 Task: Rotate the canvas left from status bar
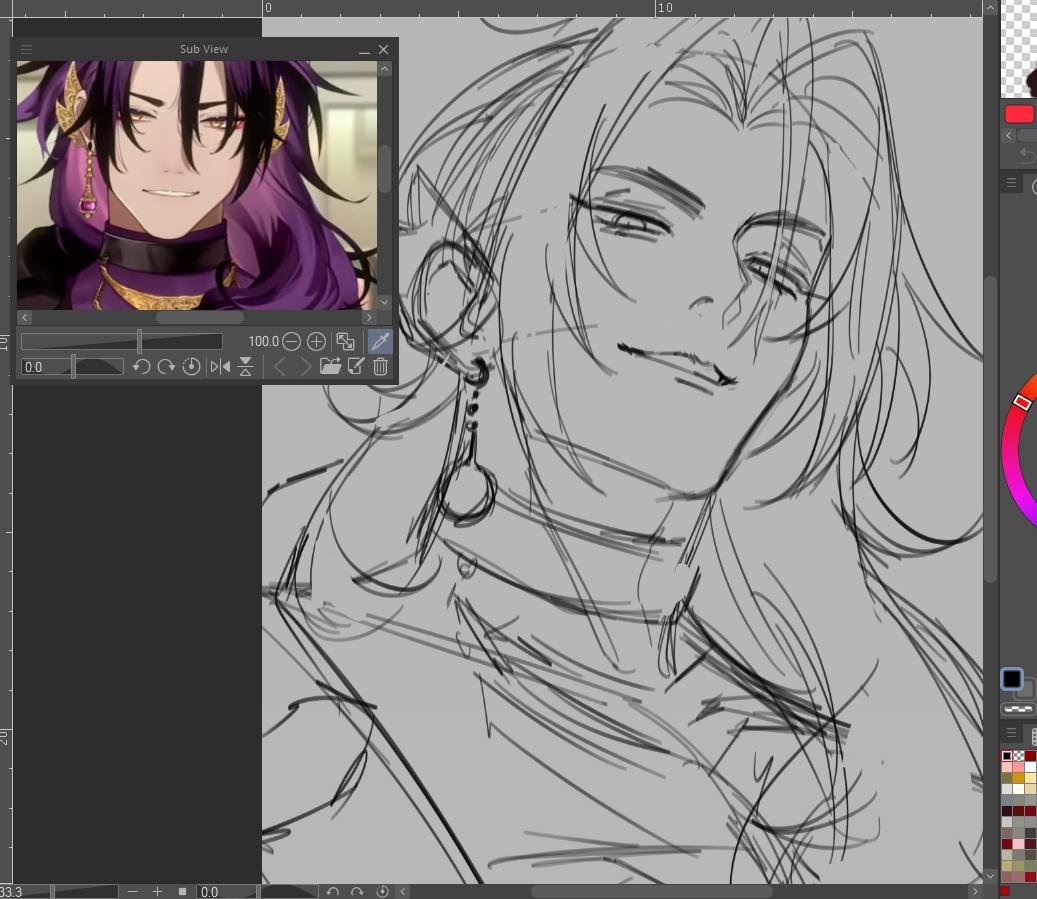pos(333,892)
